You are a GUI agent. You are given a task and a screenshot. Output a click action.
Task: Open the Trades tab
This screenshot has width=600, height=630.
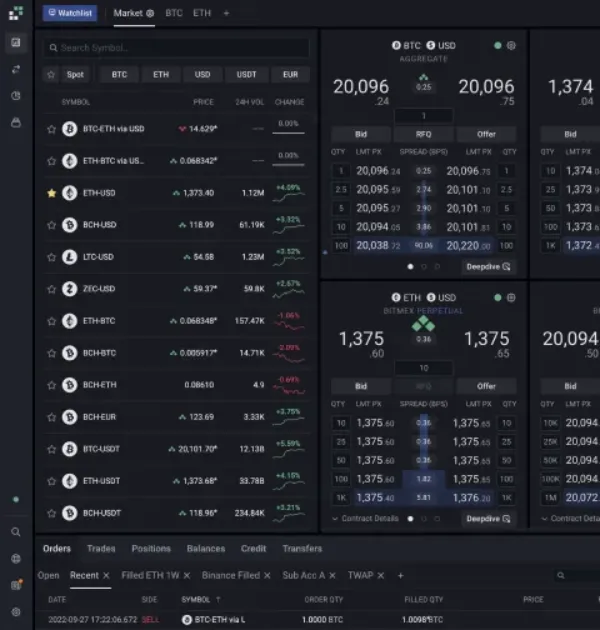coord(101,548)
